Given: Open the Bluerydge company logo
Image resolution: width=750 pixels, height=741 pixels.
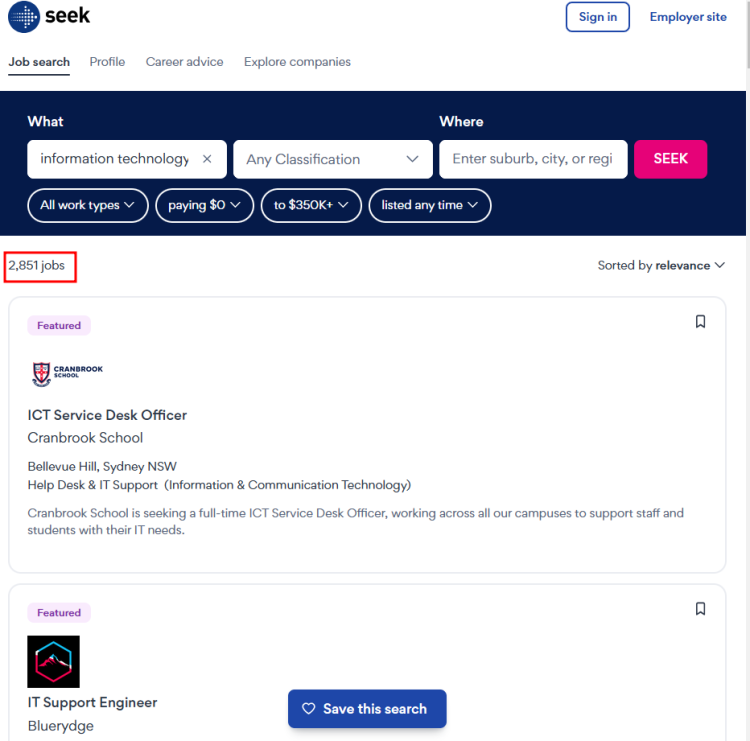Looking at the screenshot, I should [x=54, y=662].
